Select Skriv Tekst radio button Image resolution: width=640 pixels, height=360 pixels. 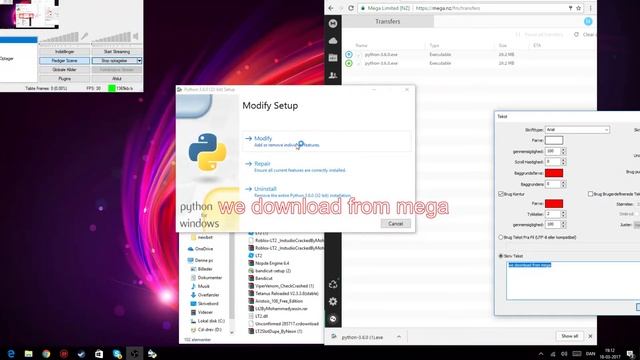501,256
